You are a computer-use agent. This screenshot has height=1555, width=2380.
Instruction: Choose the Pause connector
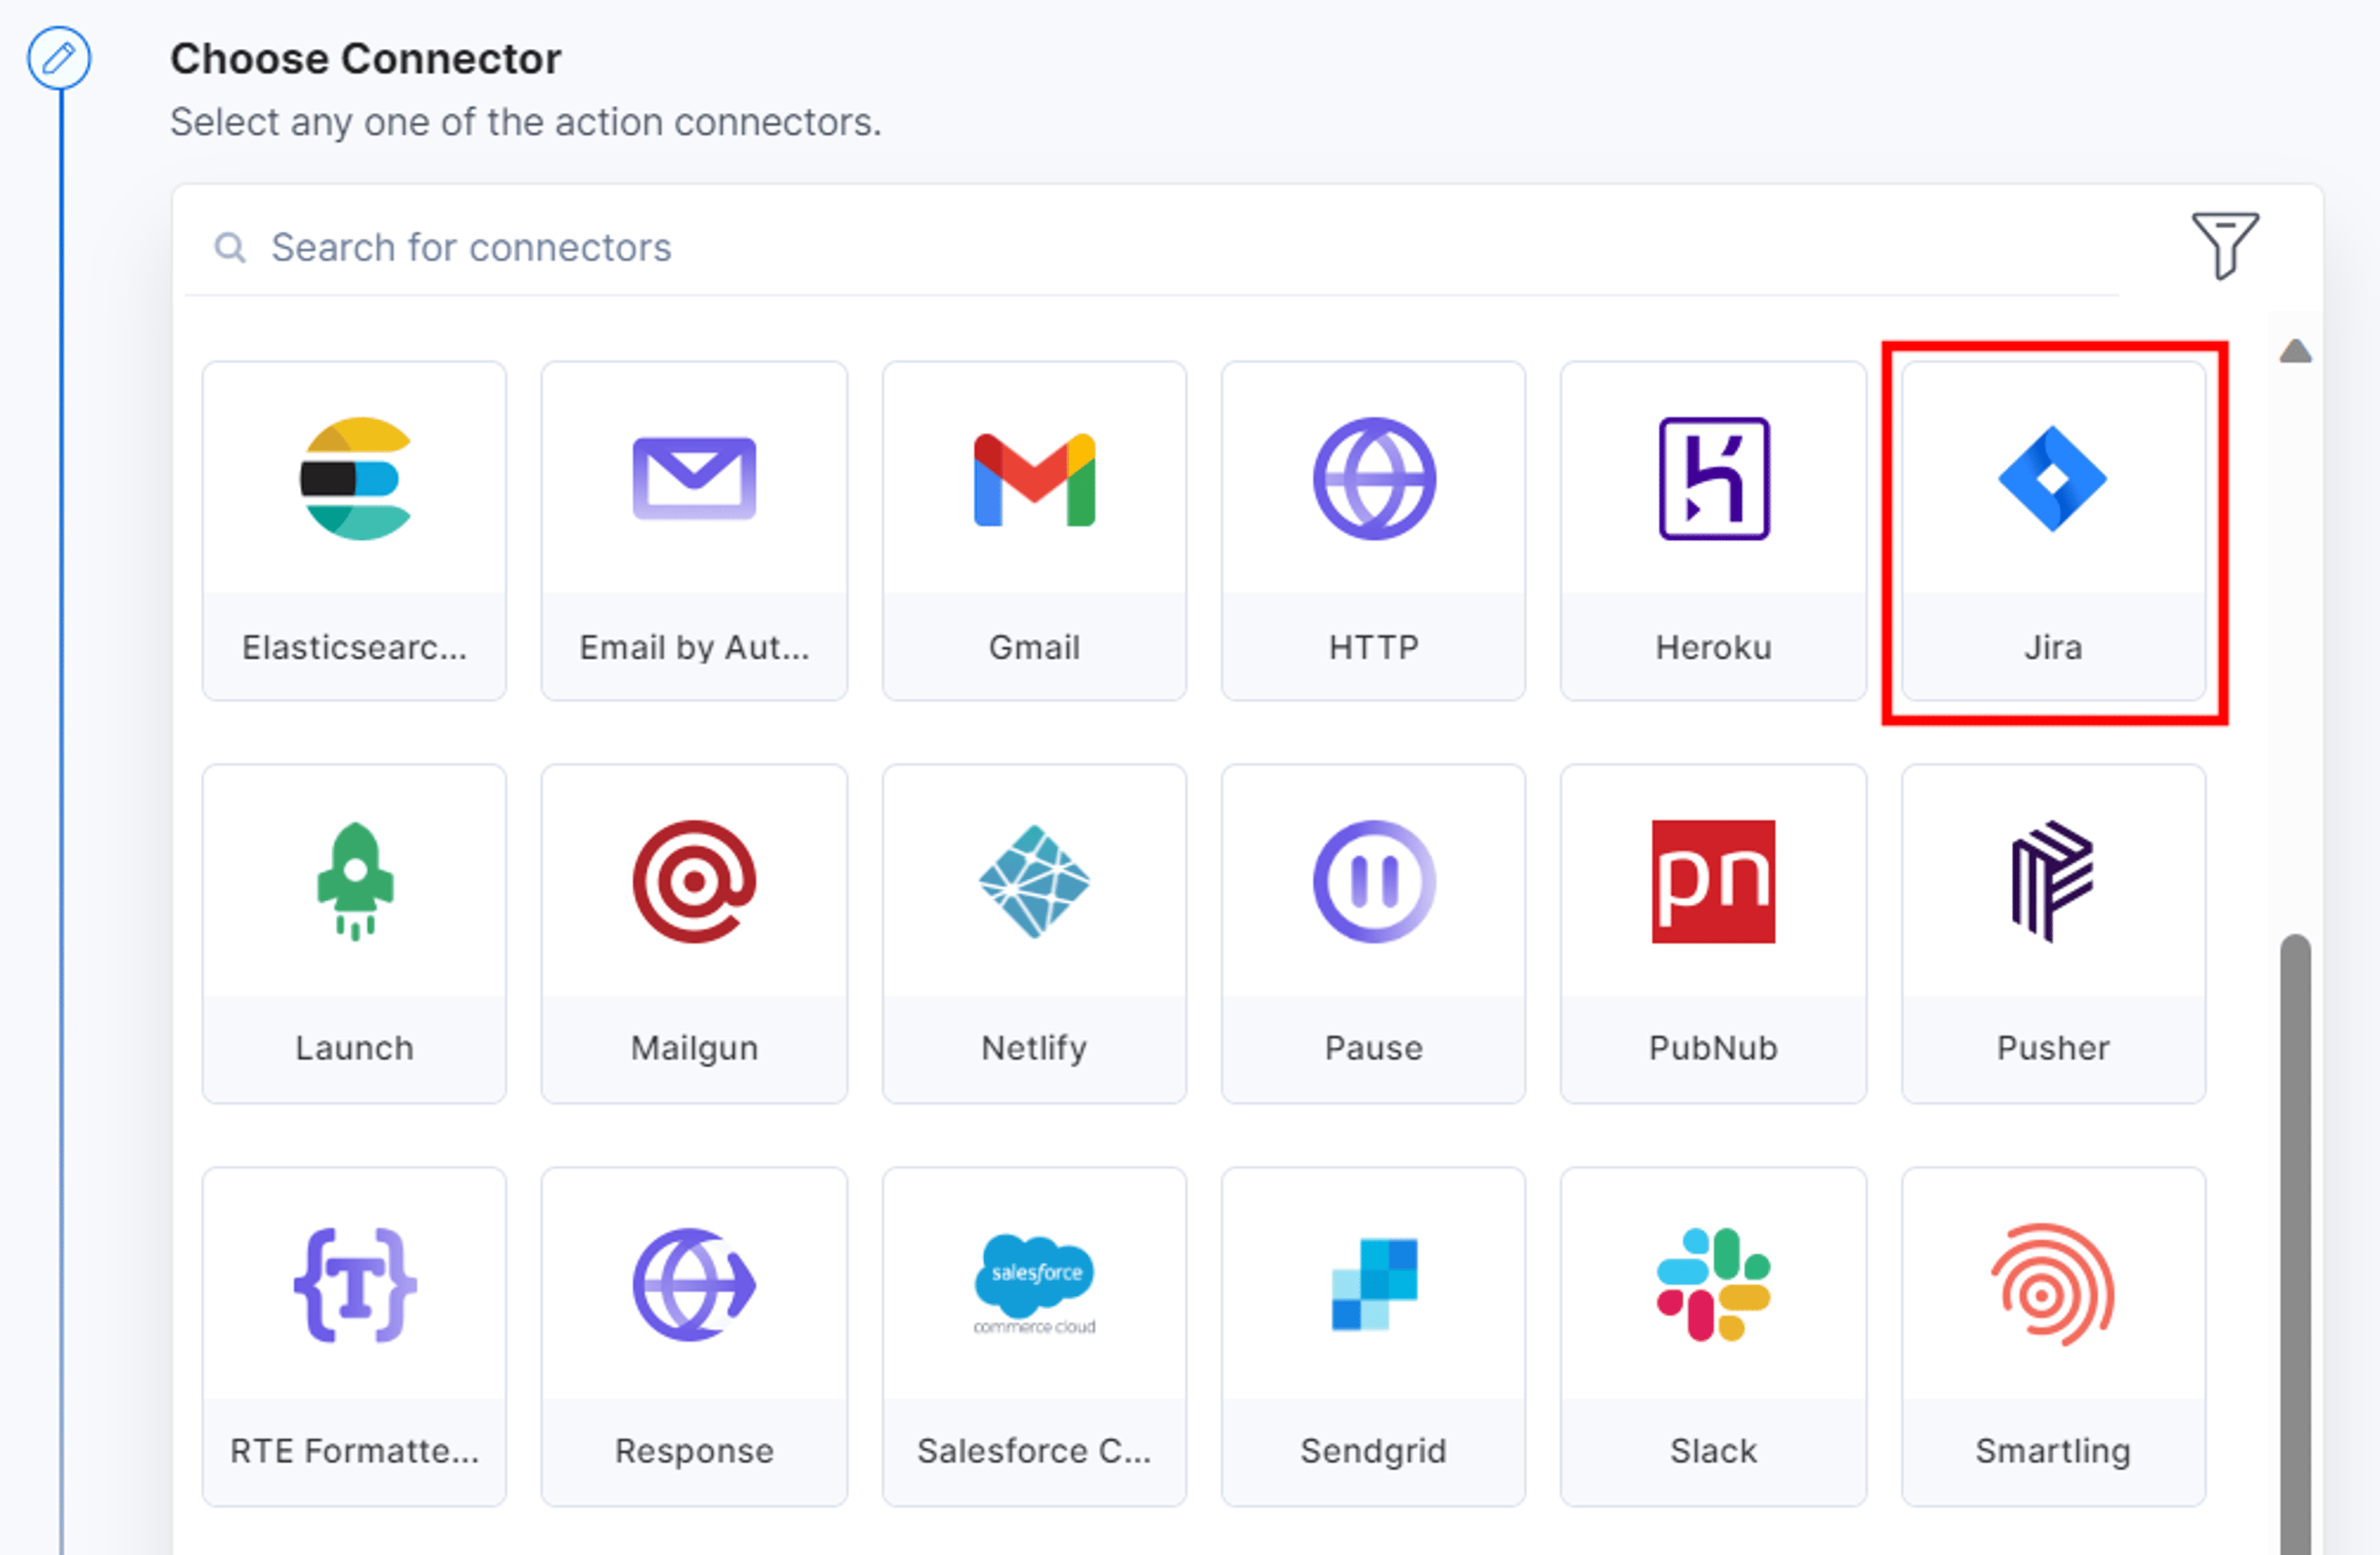coord(1374,934)
